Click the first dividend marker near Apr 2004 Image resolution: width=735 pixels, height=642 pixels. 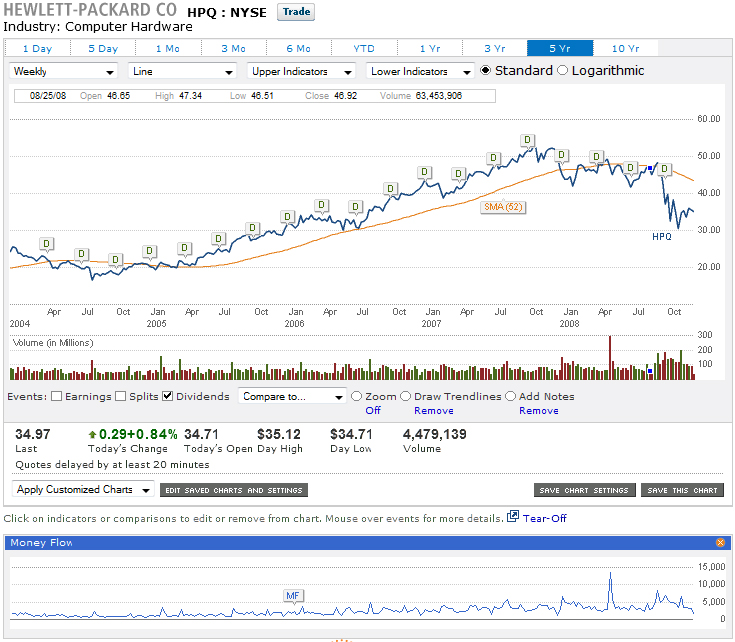46,244
